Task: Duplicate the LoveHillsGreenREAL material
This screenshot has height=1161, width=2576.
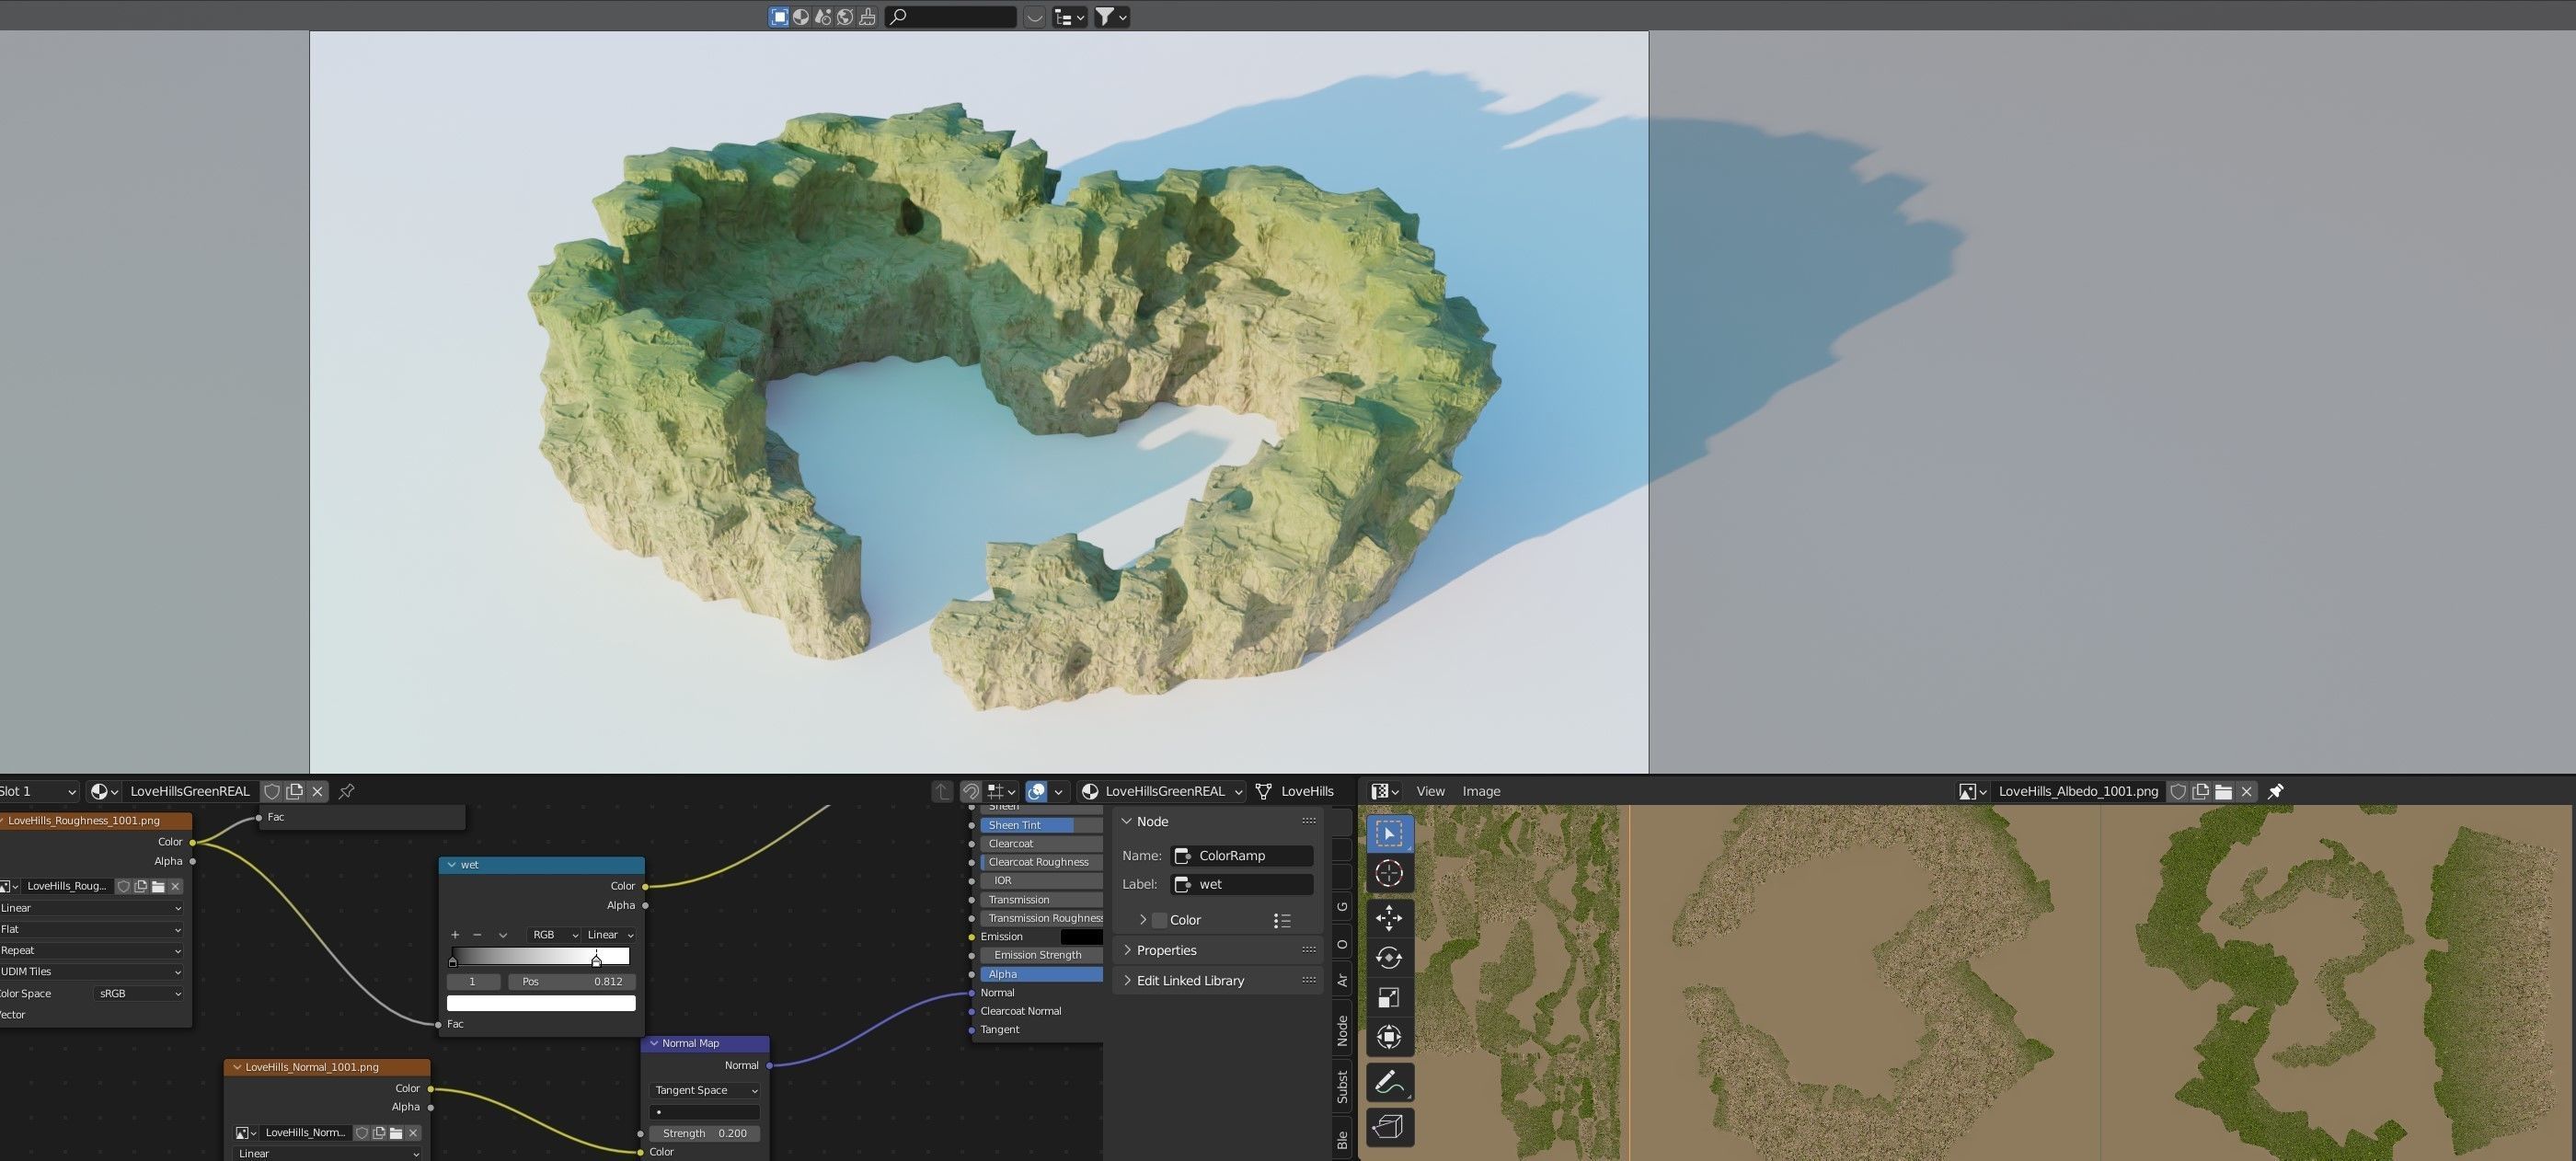Action: tap(295, 791)
